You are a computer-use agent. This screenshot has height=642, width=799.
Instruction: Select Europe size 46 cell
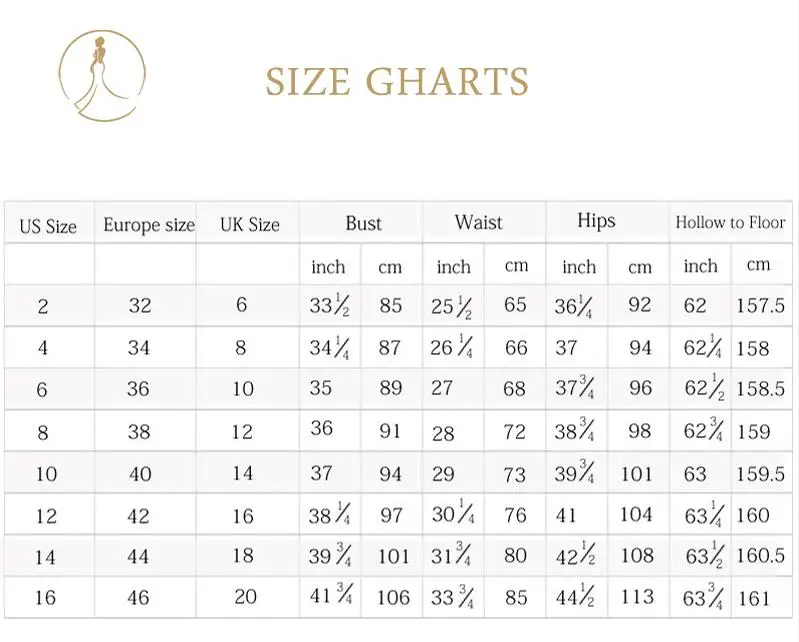pos(139,597)
